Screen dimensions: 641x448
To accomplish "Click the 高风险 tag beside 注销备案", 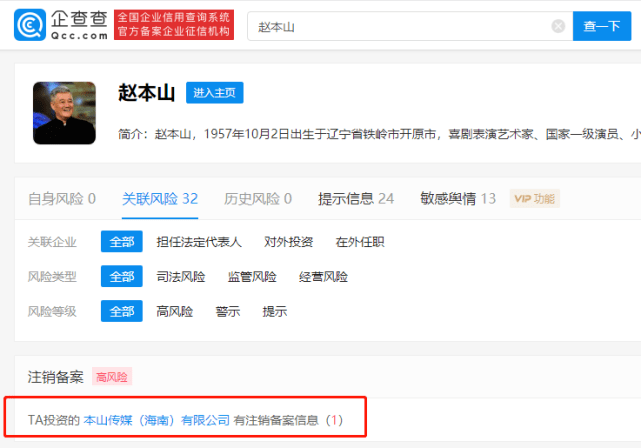I will 112,377.
